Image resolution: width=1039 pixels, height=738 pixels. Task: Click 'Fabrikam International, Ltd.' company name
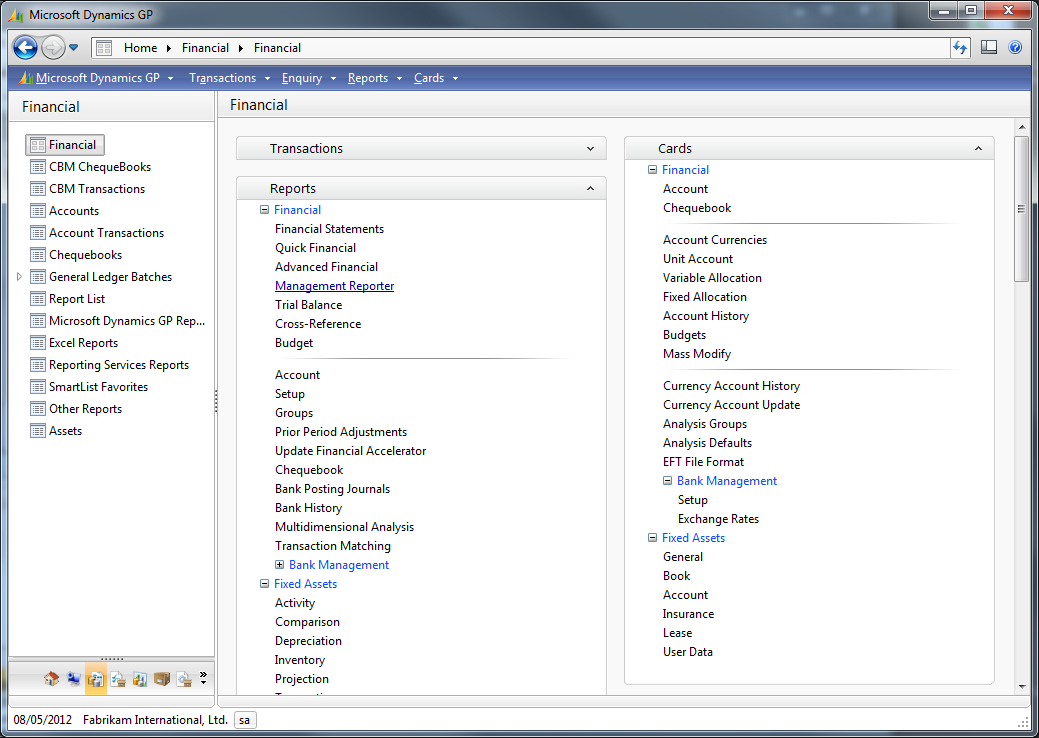(x=155, y=720)
